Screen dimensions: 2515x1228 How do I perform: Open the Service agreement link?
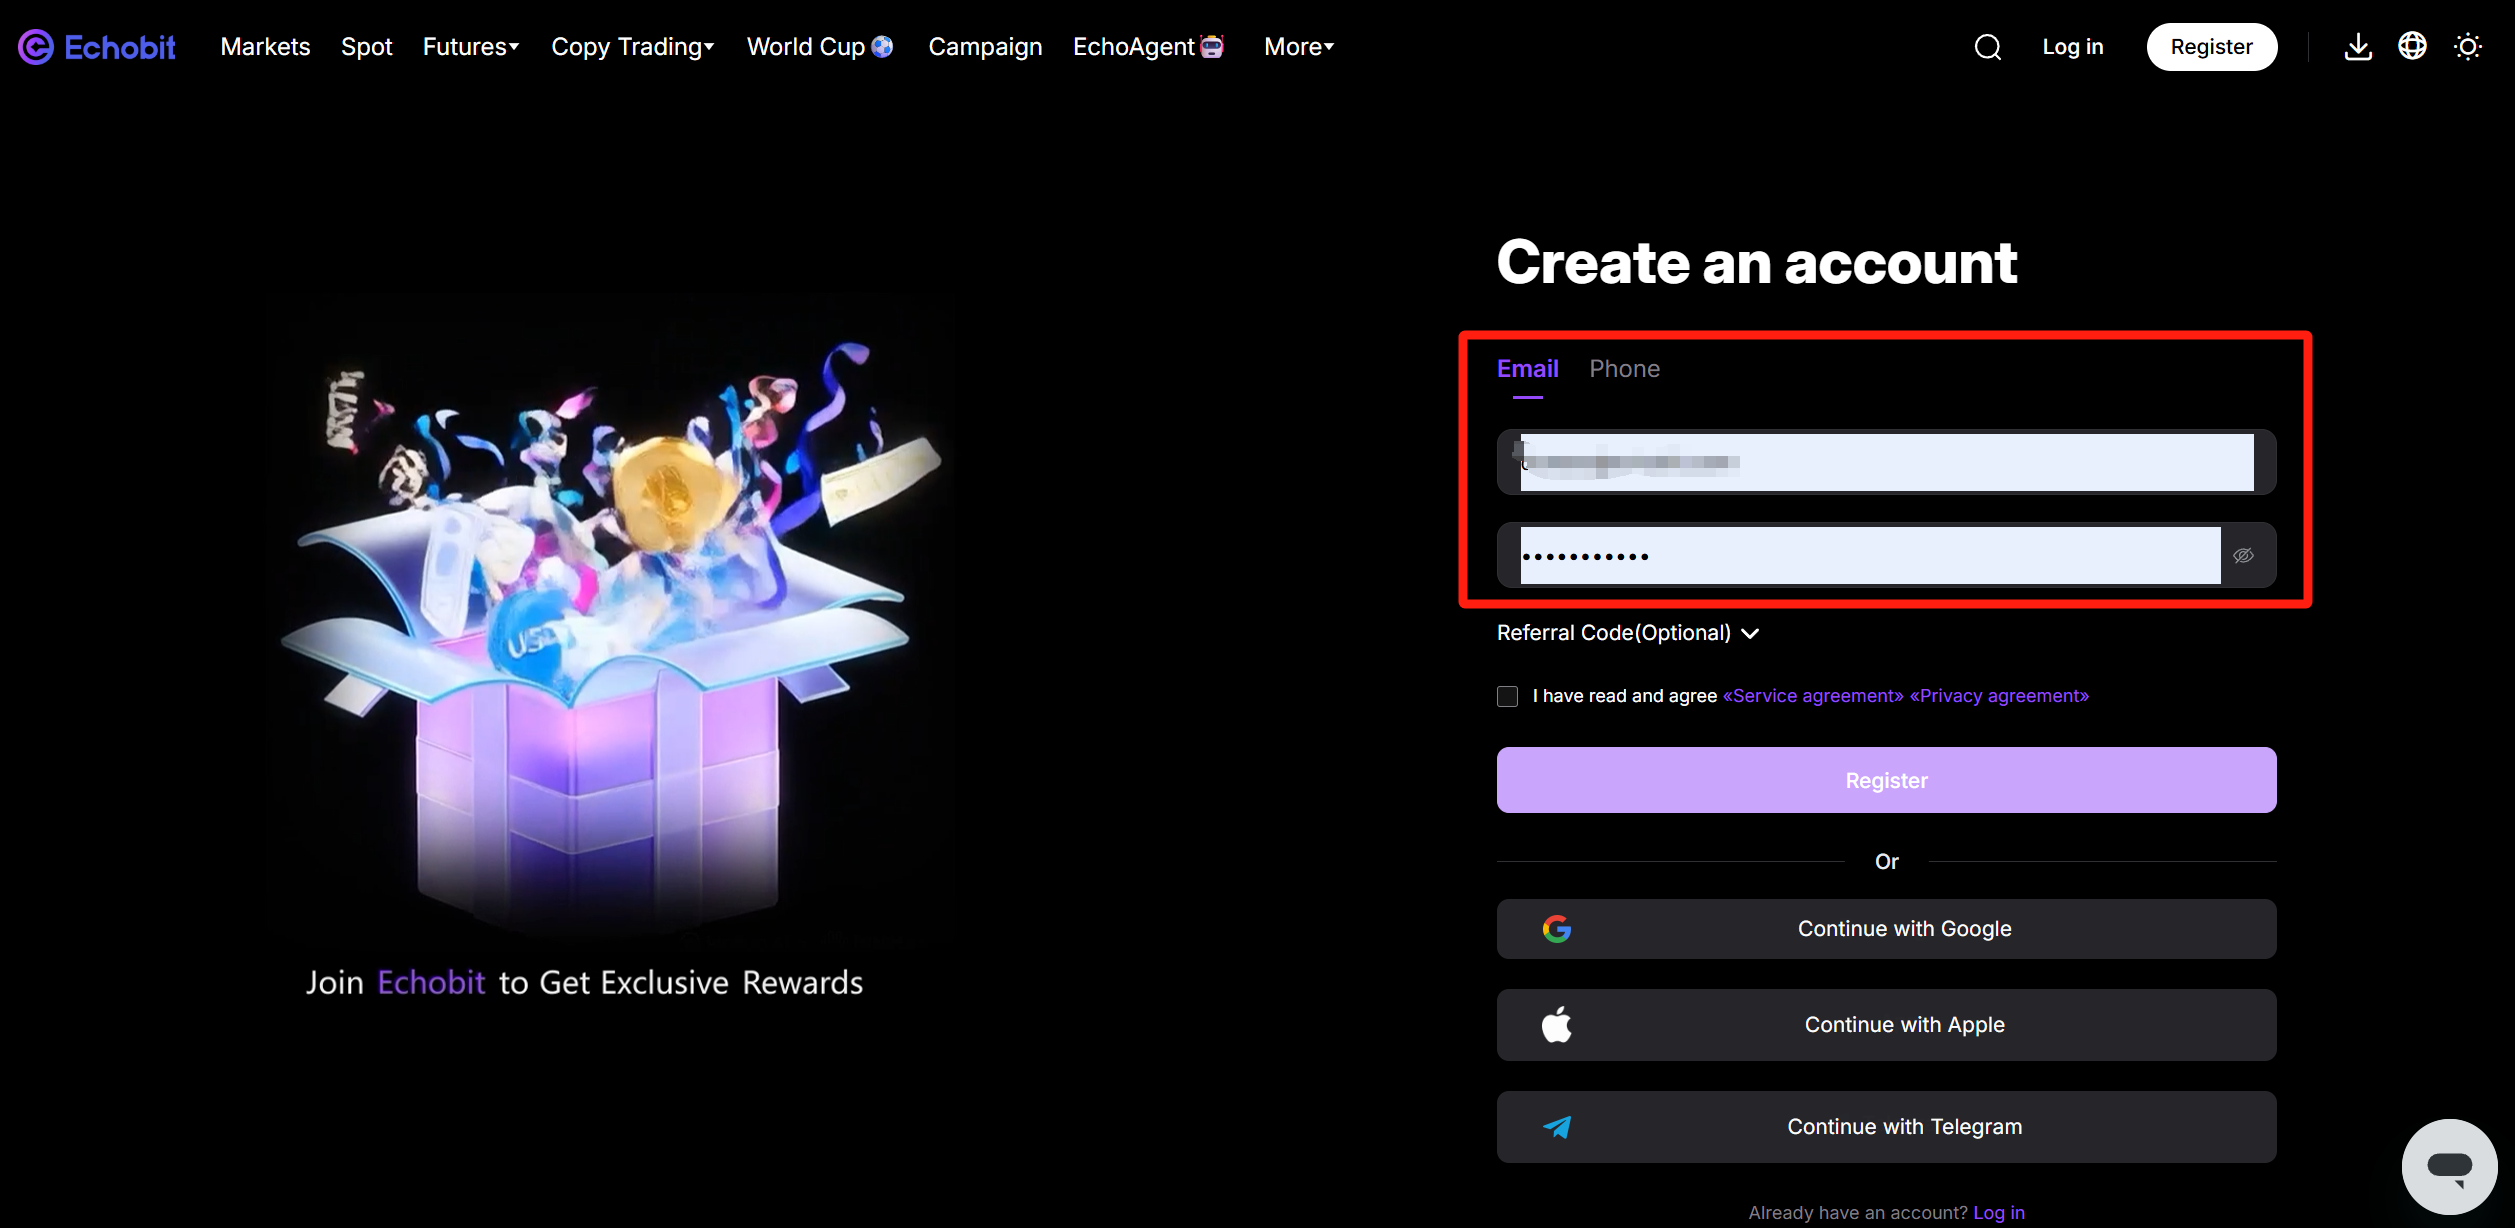pos(1813,696)
